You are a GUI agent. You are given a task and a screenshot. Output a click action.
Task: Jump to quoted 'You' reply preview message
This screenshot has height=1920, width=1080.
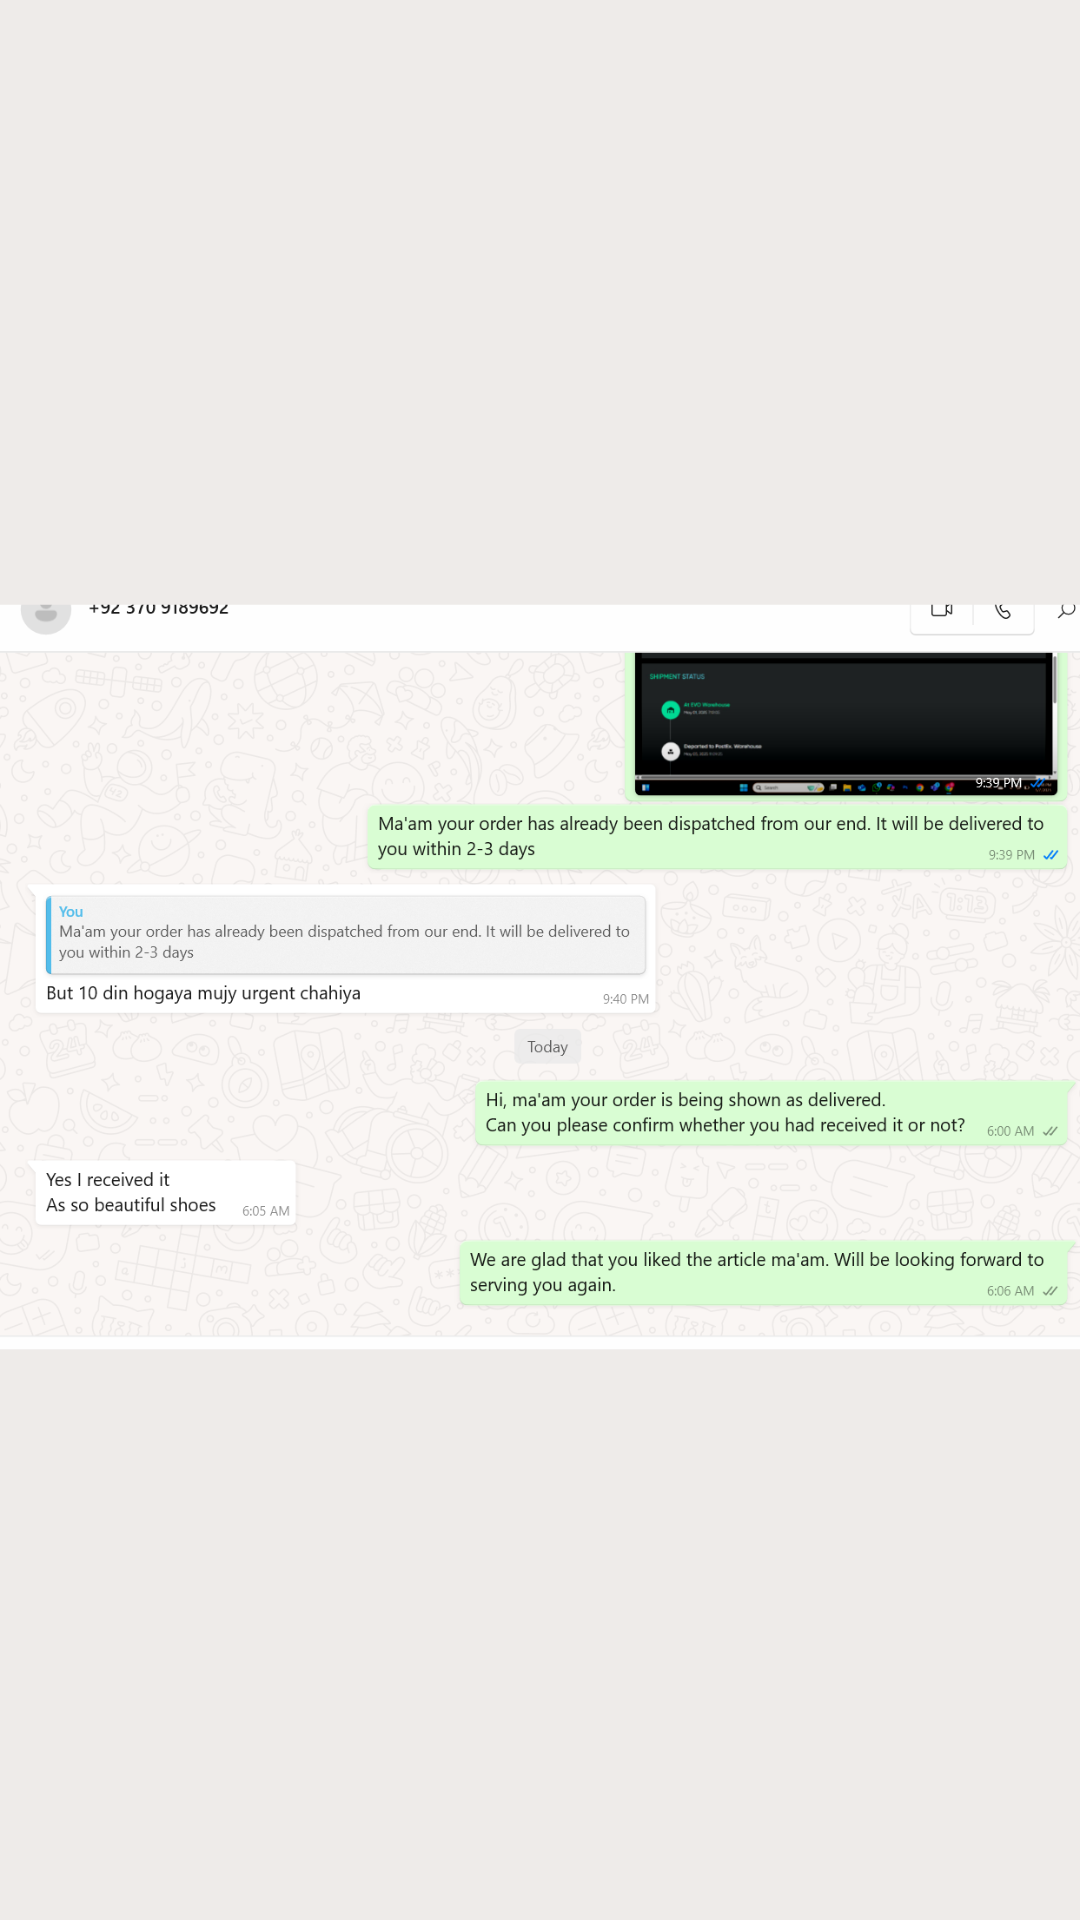click(x=346, y=935)
